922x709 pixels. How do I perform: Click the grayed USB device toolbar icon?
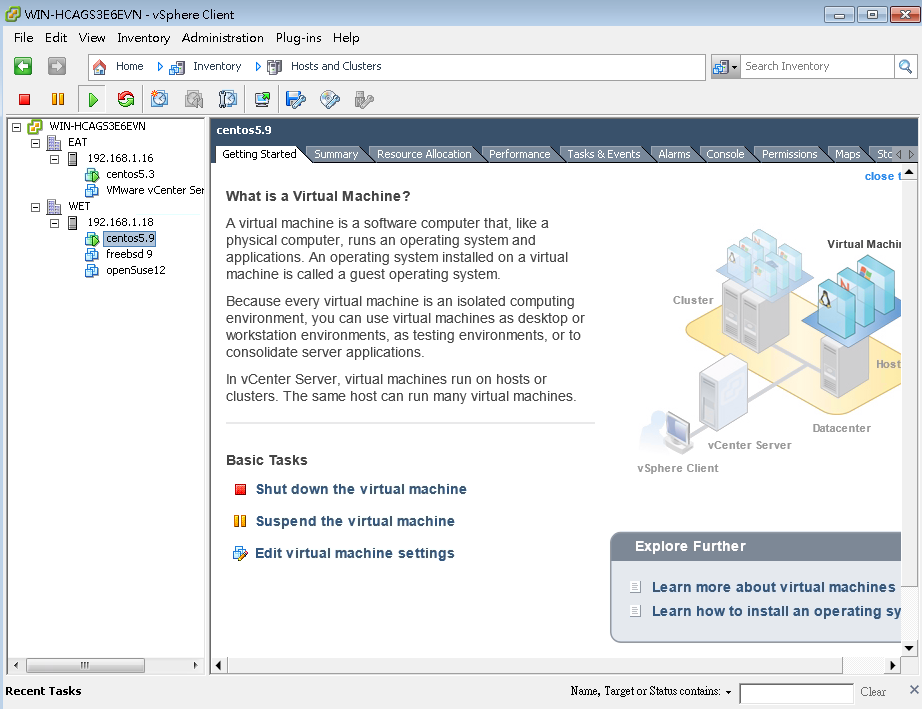364,99
